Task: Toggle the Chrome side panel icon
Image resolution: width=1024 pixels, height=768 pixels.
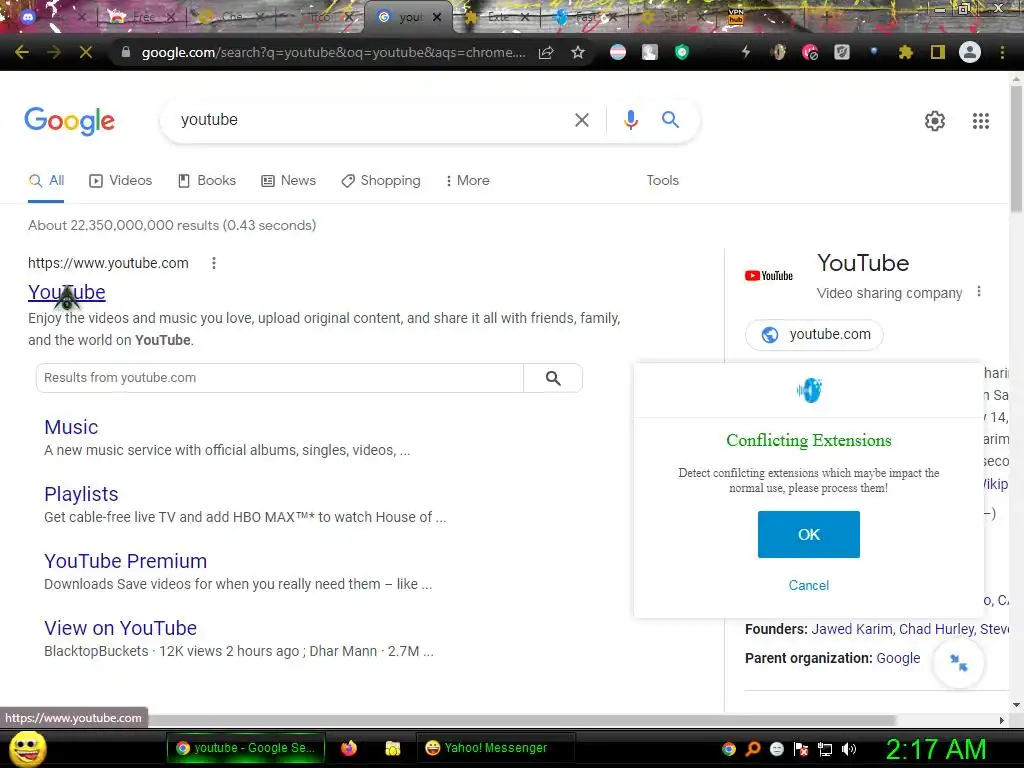Action: (x=938, y=52)
